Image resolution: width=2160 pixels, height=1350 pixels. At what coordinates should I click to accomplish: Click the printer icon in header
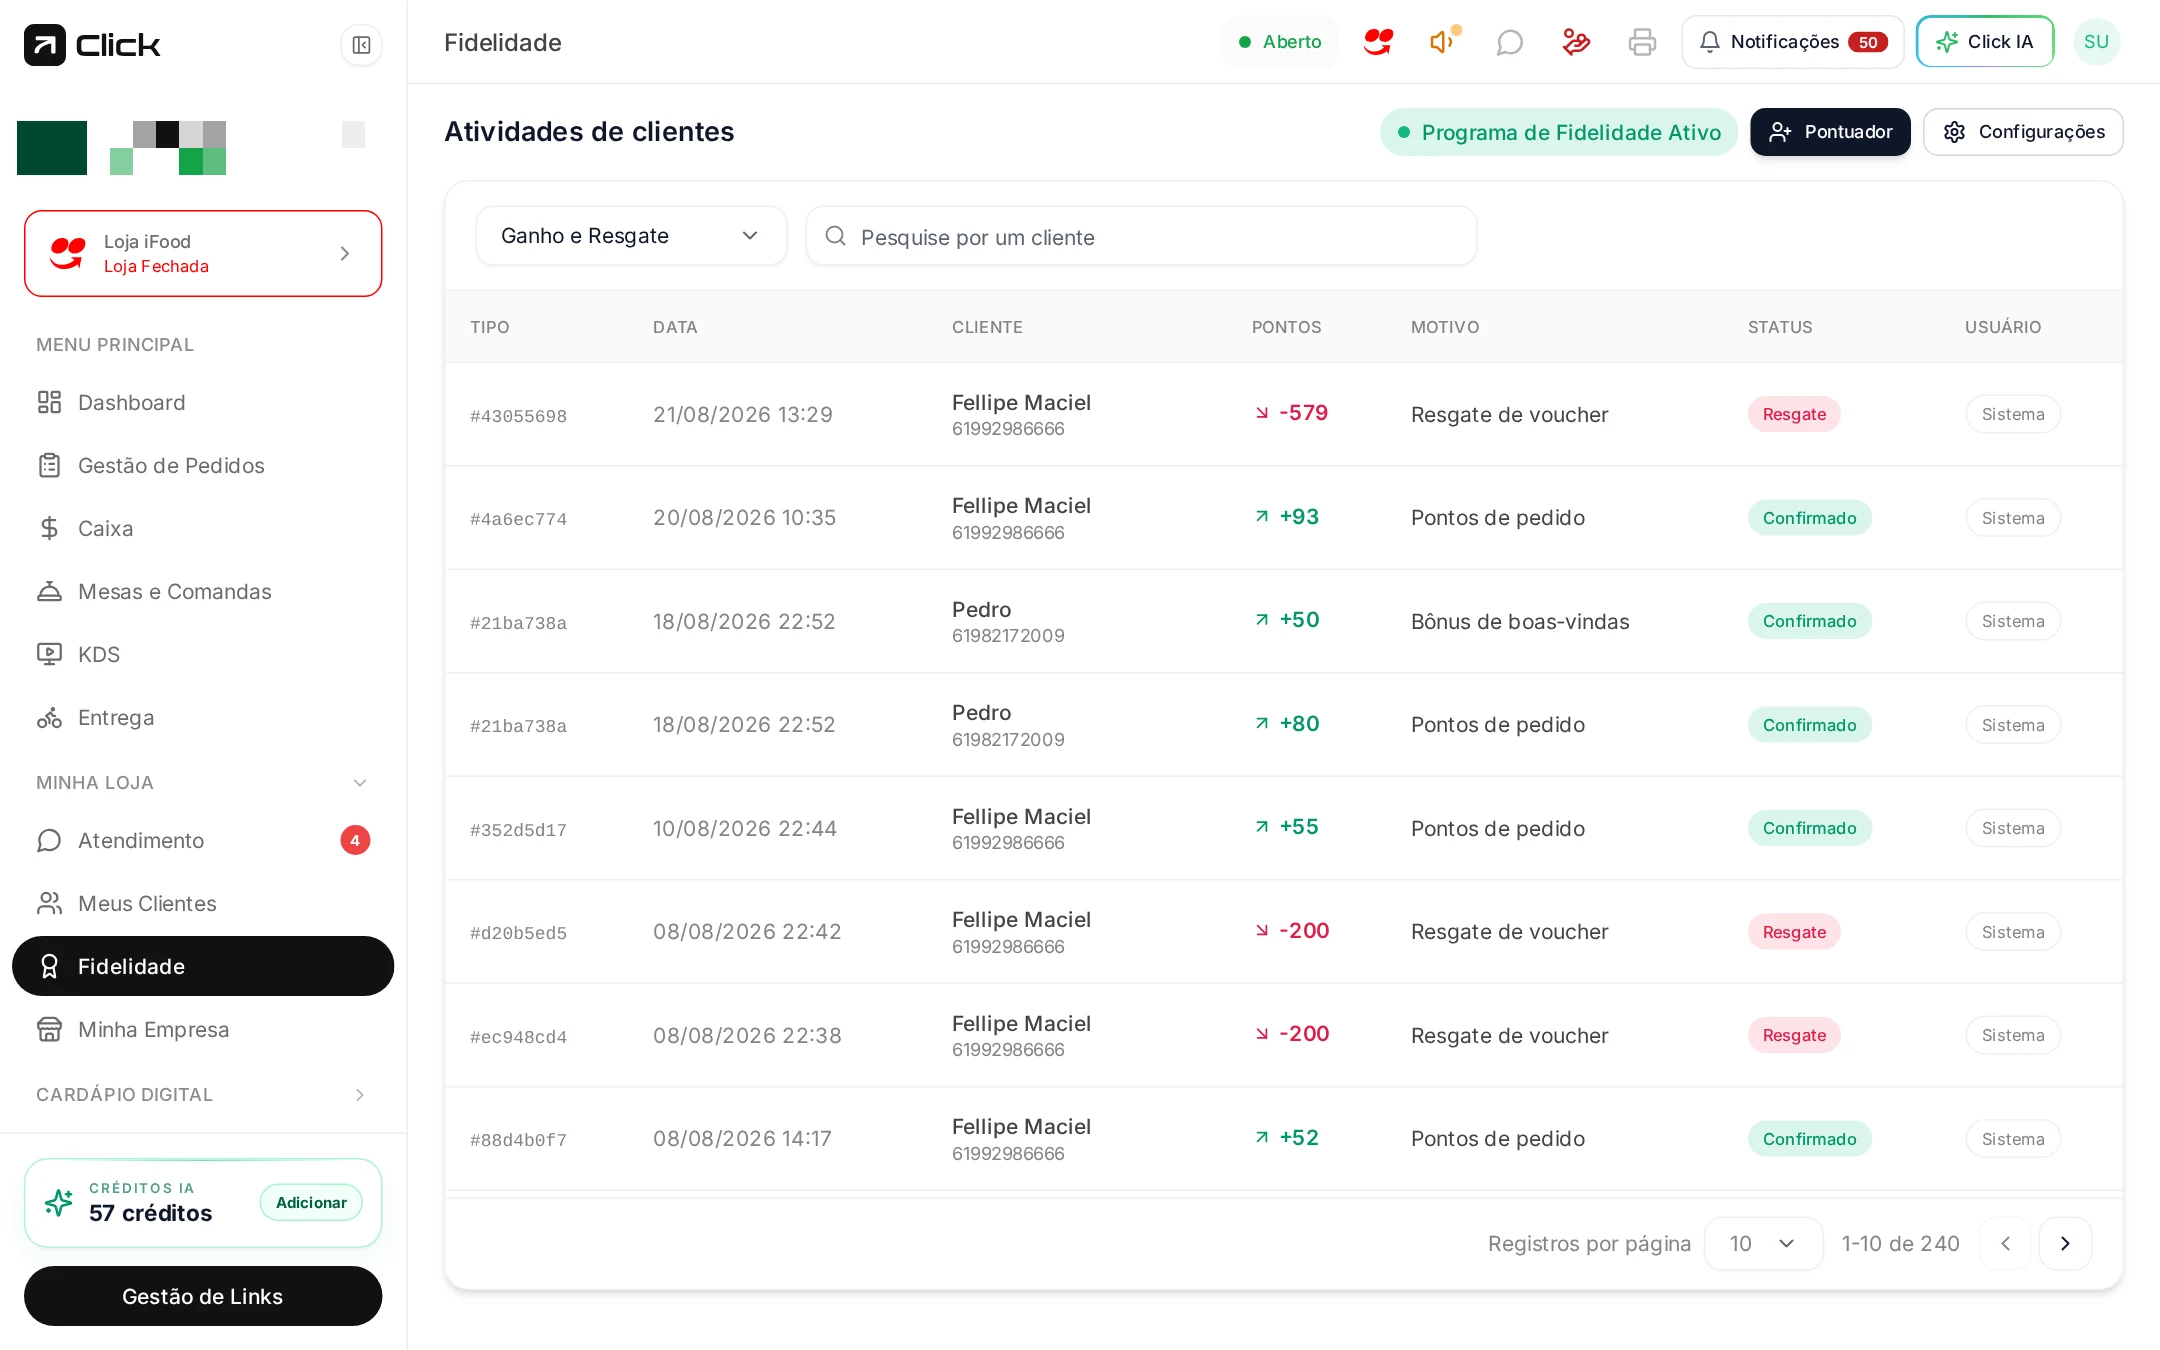click(x=1642, y=42)
